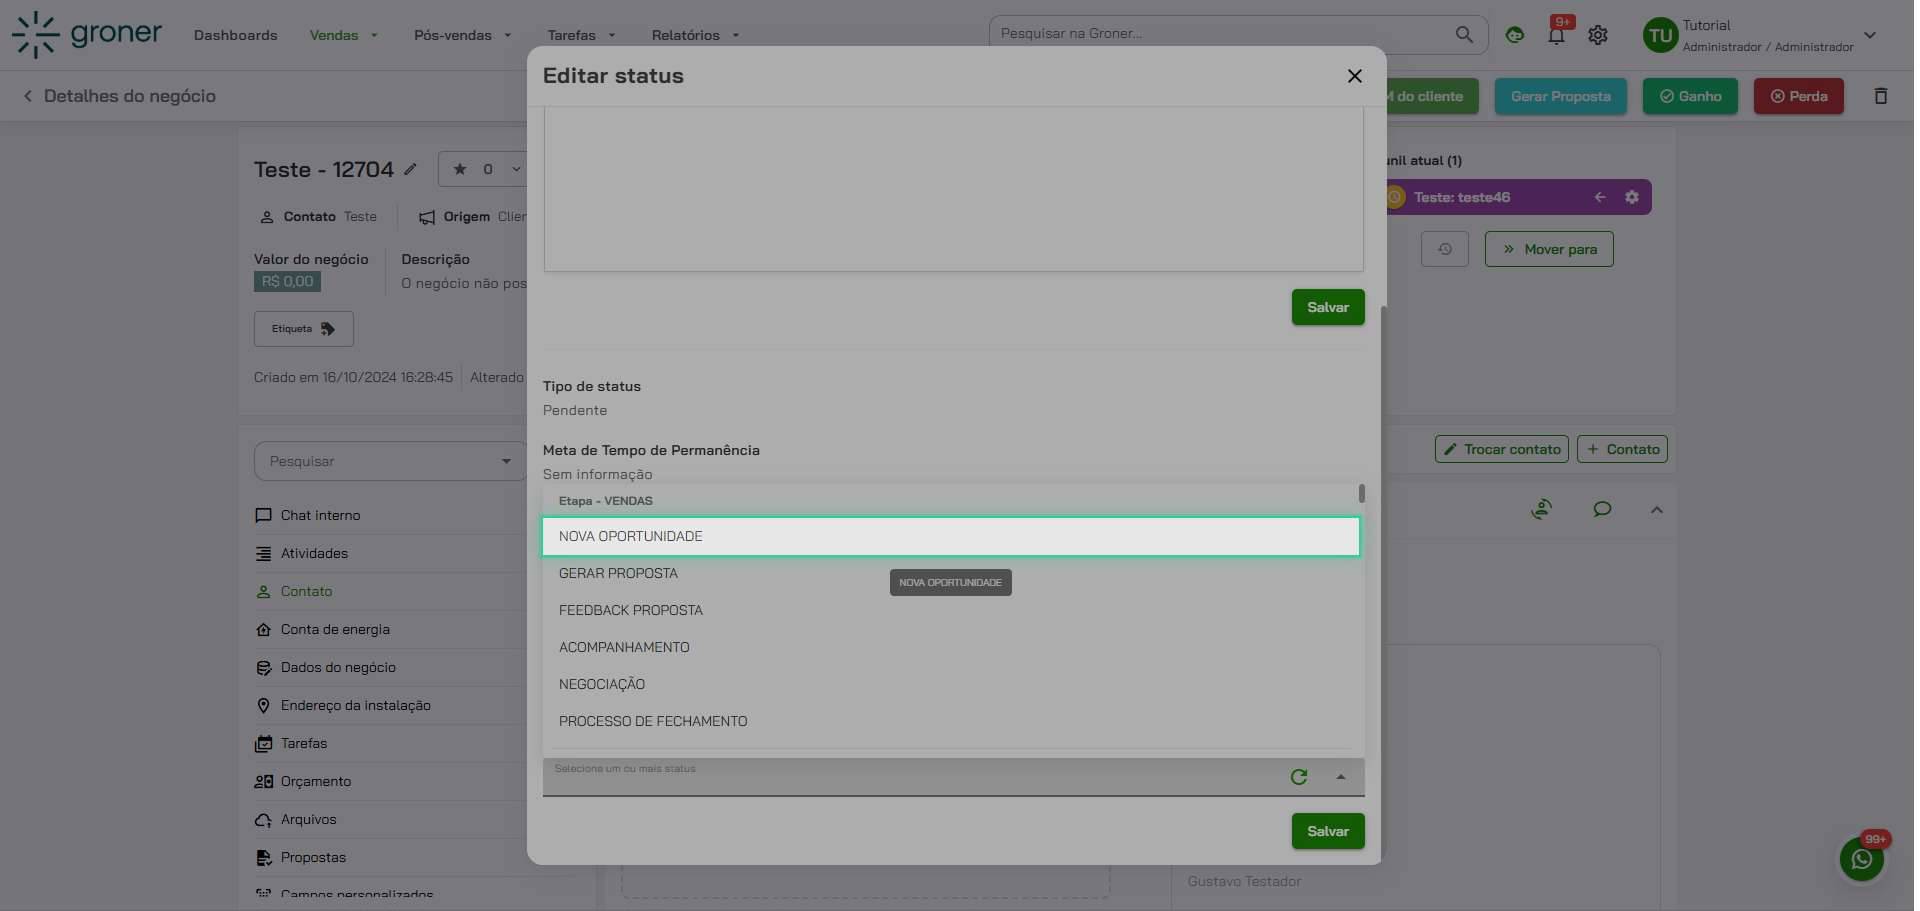
Task: Open Conta de energia section
Action: [x=335, y=629]
